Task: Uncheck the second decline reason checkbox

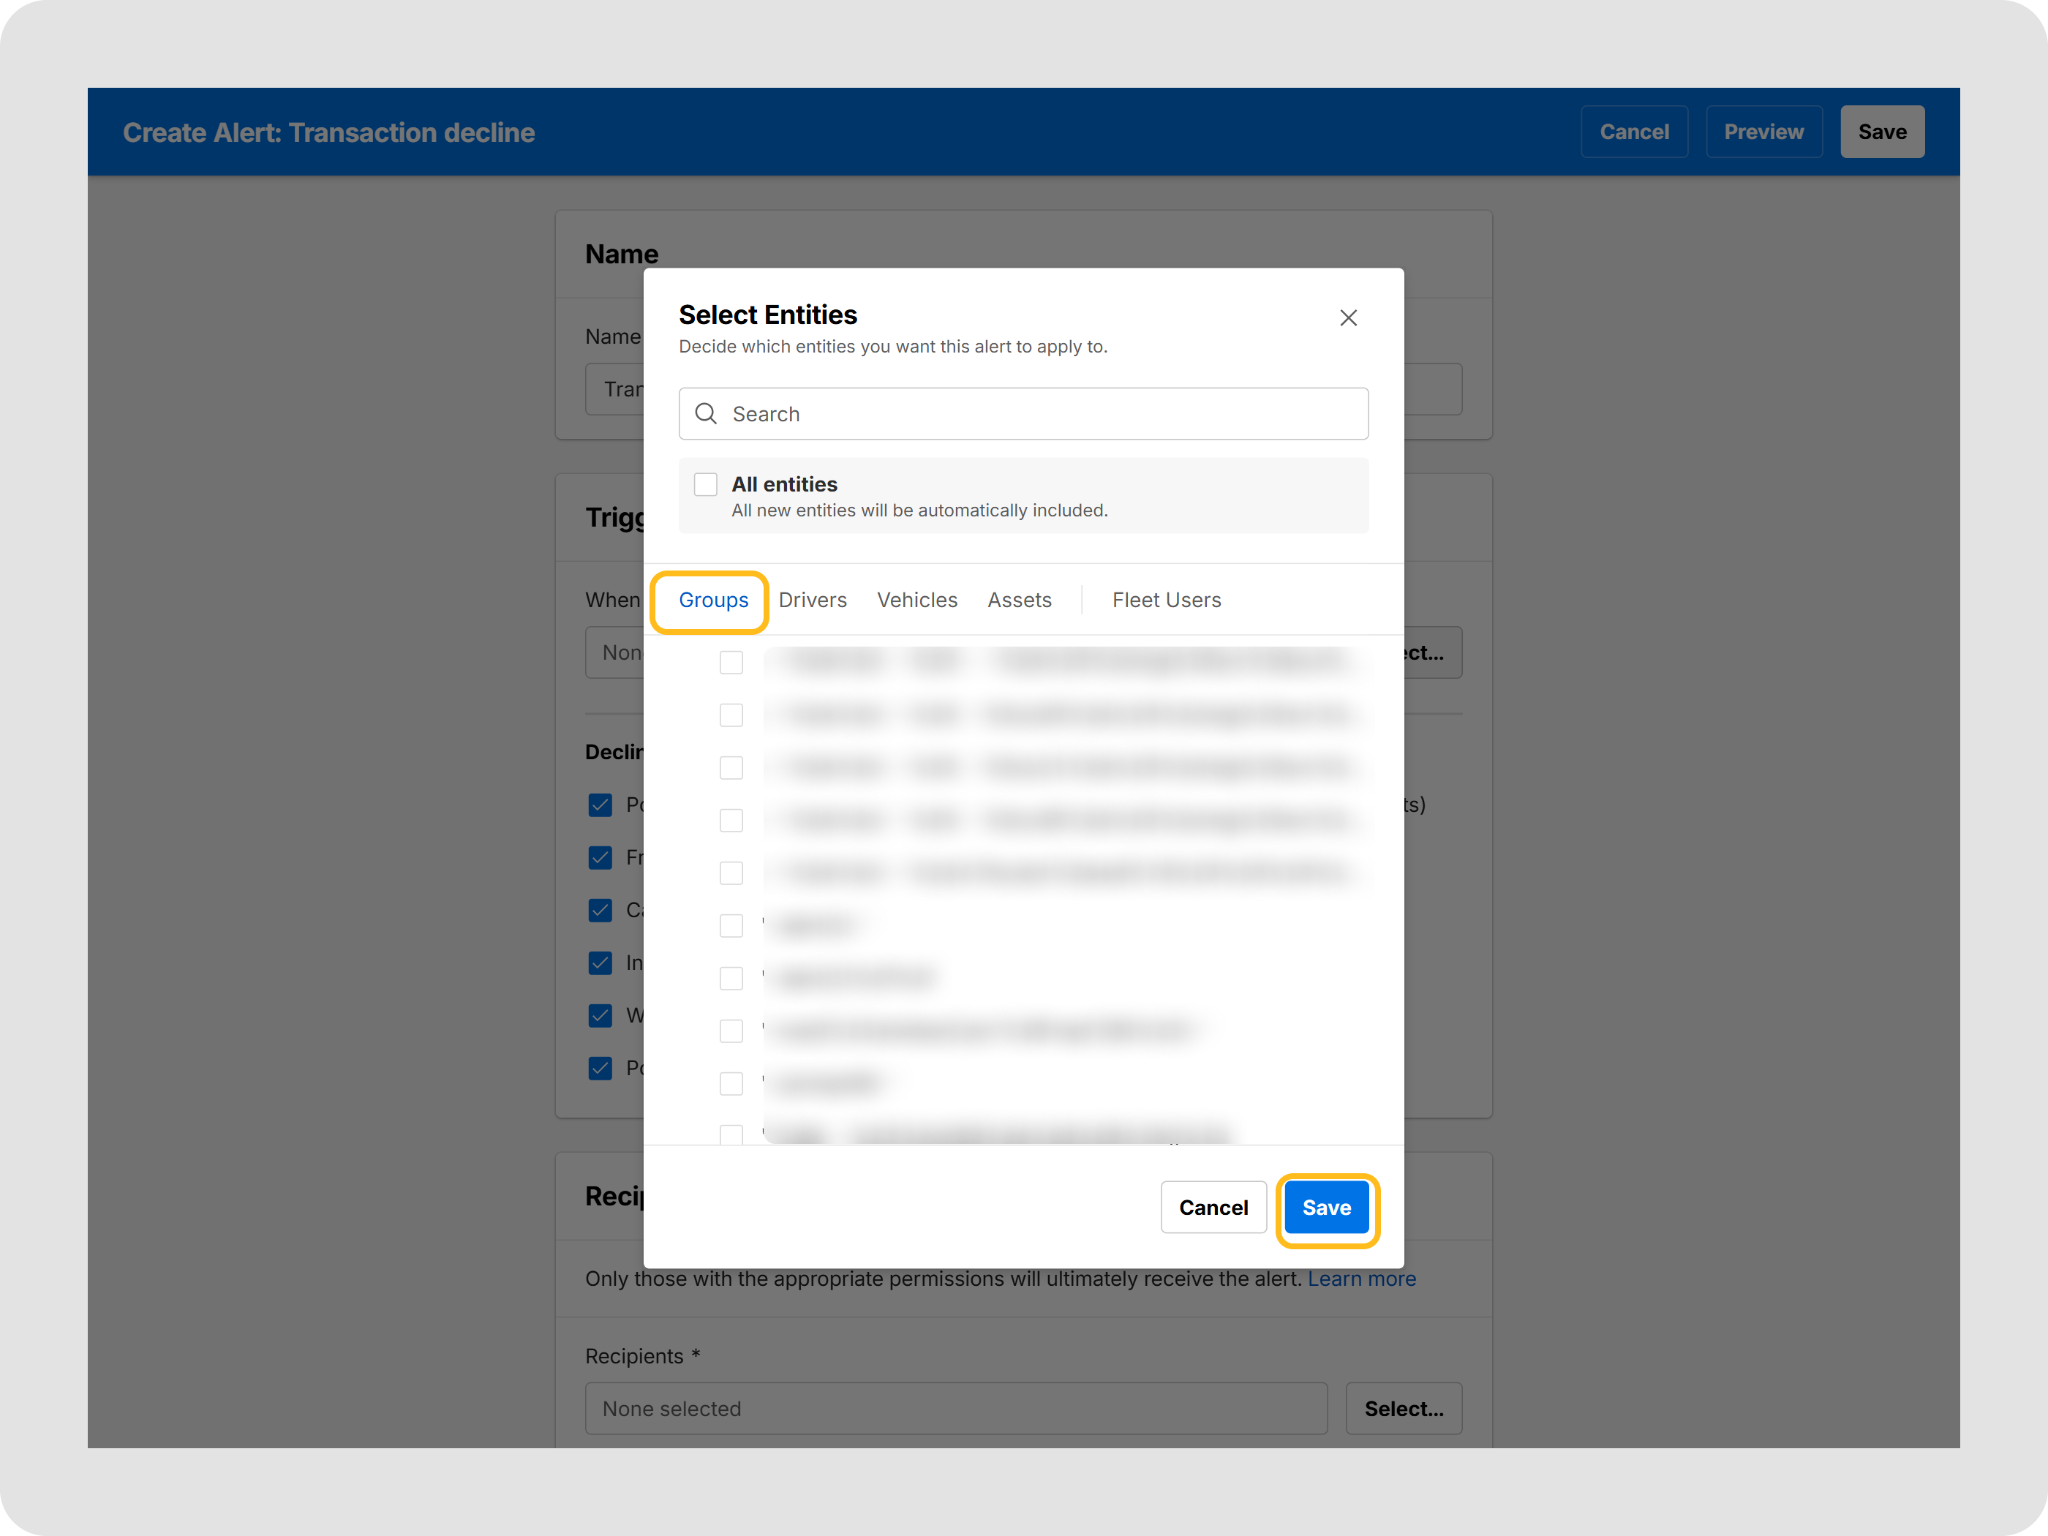Action: (600, 858)
